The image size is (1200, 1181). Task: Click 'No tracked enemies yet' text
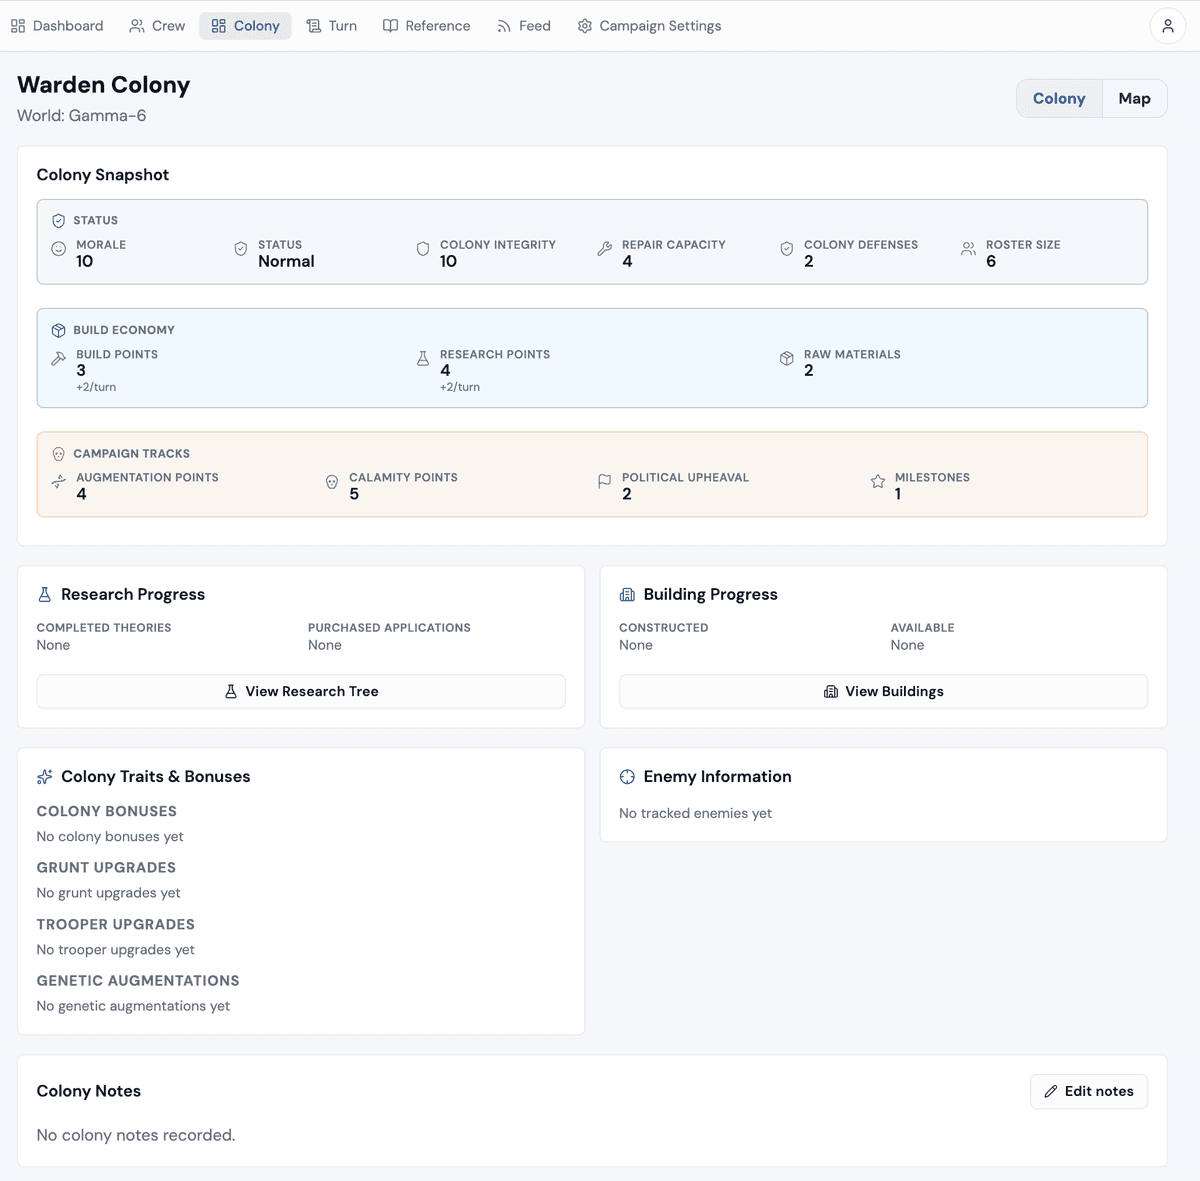695,814
